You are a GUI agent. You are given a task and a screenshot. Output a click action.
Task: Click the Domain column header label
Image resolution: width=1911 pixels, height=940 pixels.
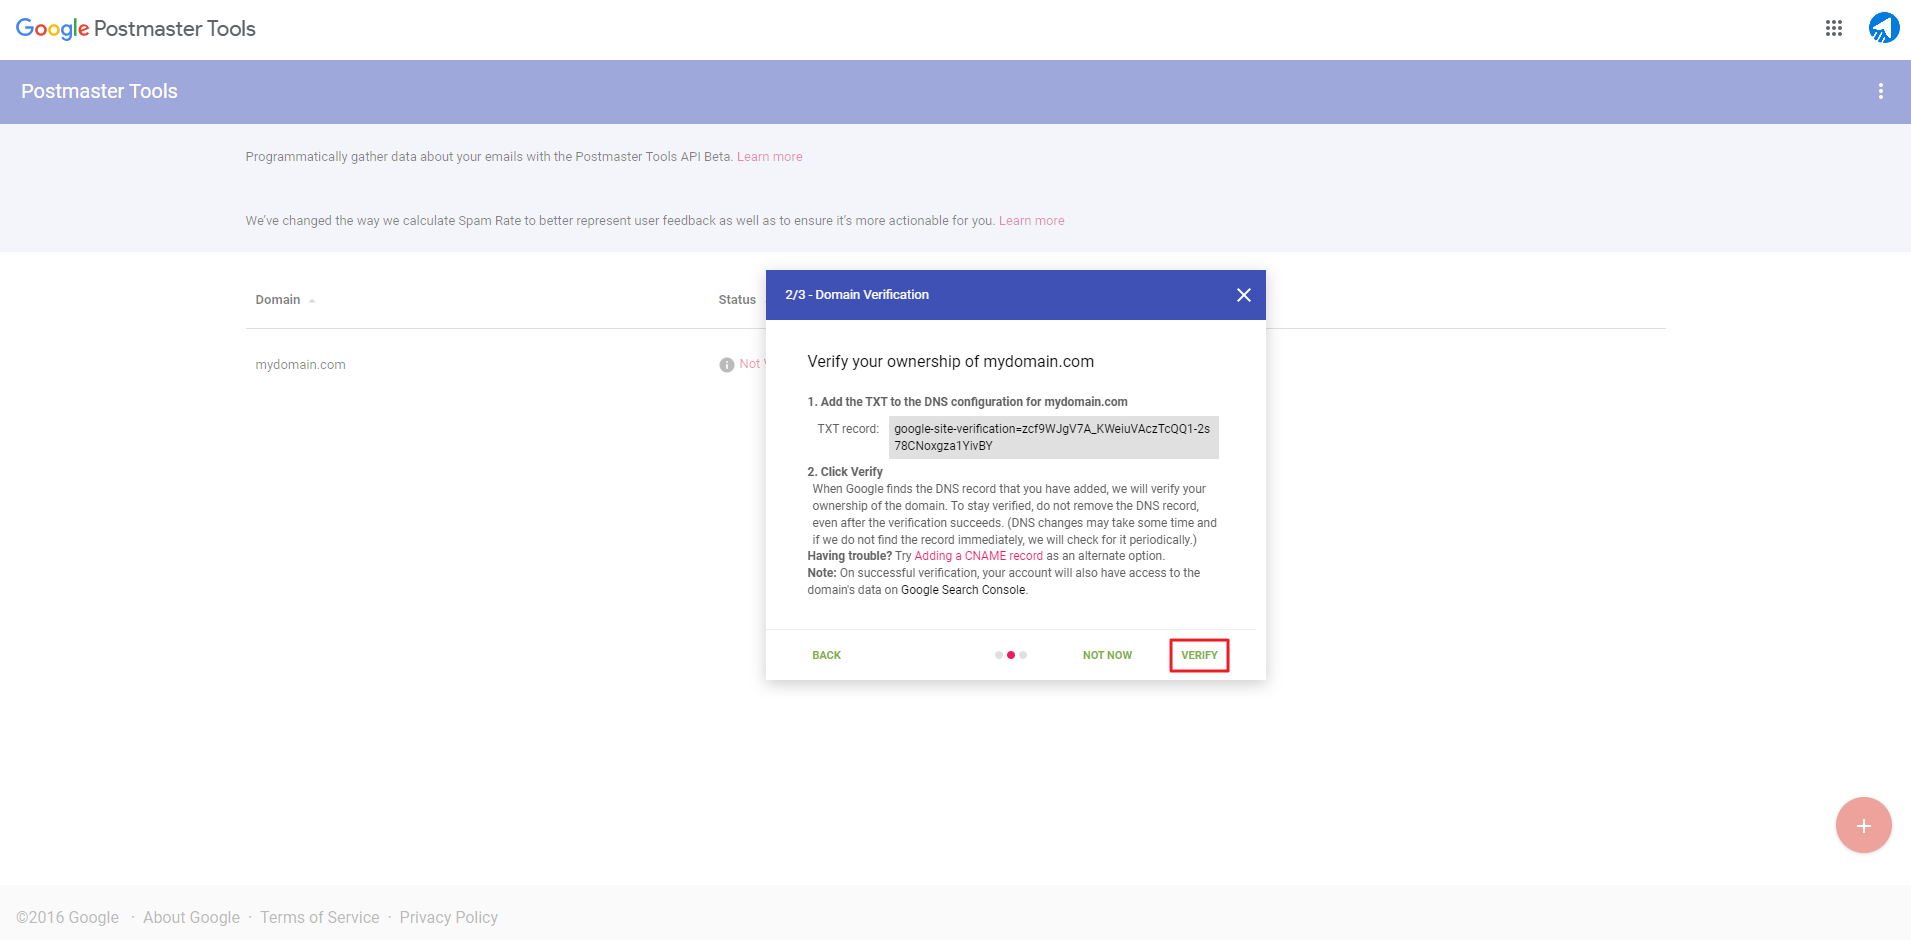[x=277, y=299]
